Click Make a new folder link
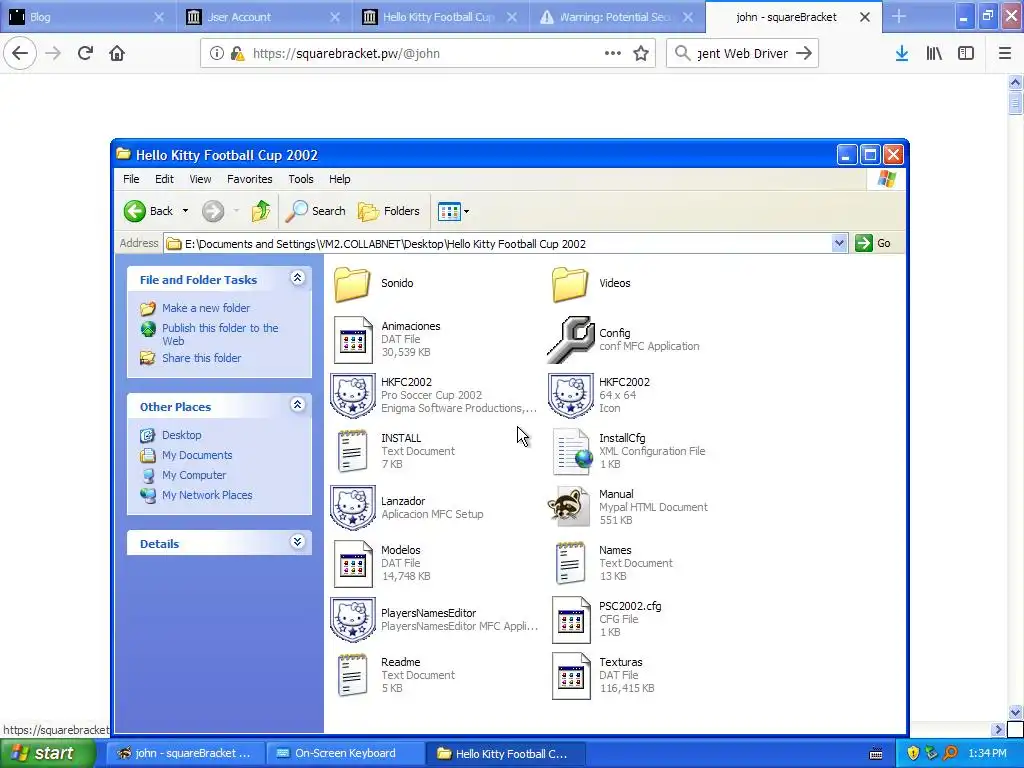This screenshot has height=768, width=1024. coord(206,308)
